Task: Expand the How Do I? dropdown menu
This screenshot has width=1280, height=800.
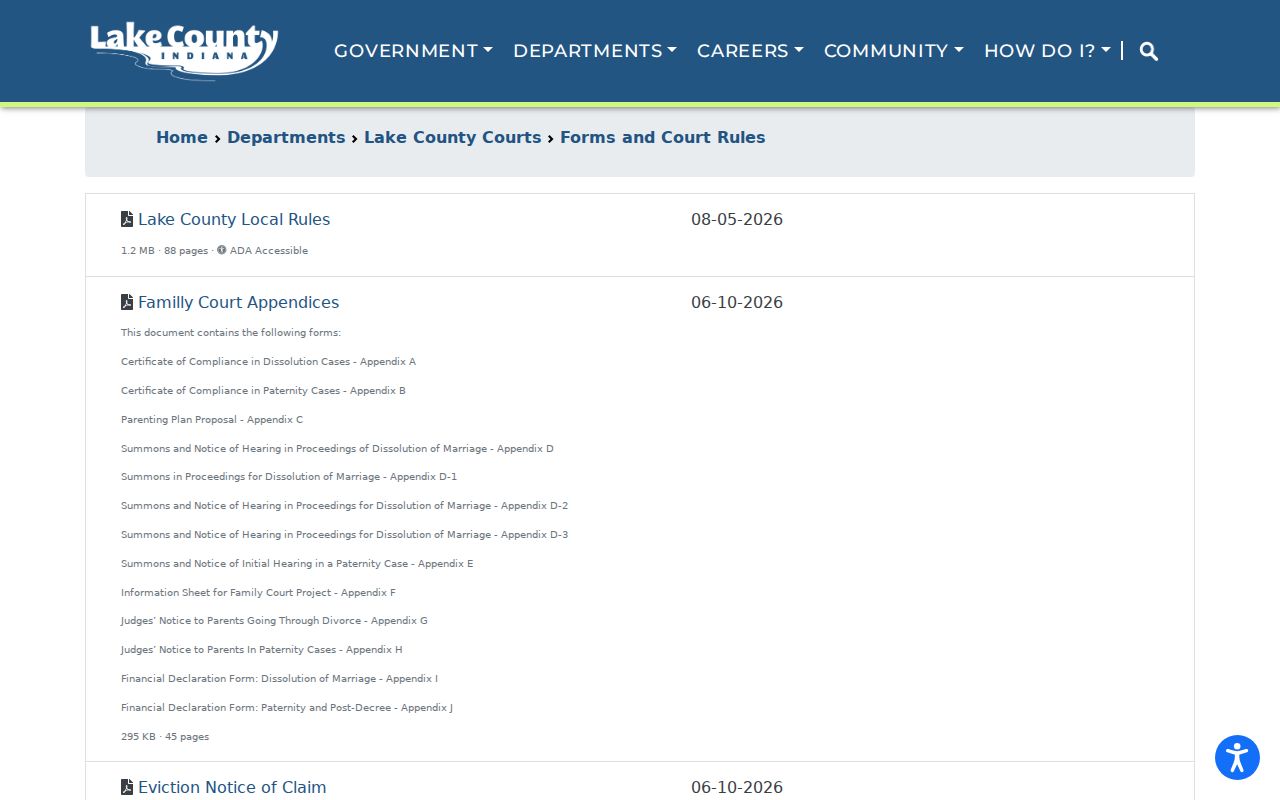Action: (x=1047, y=50)
